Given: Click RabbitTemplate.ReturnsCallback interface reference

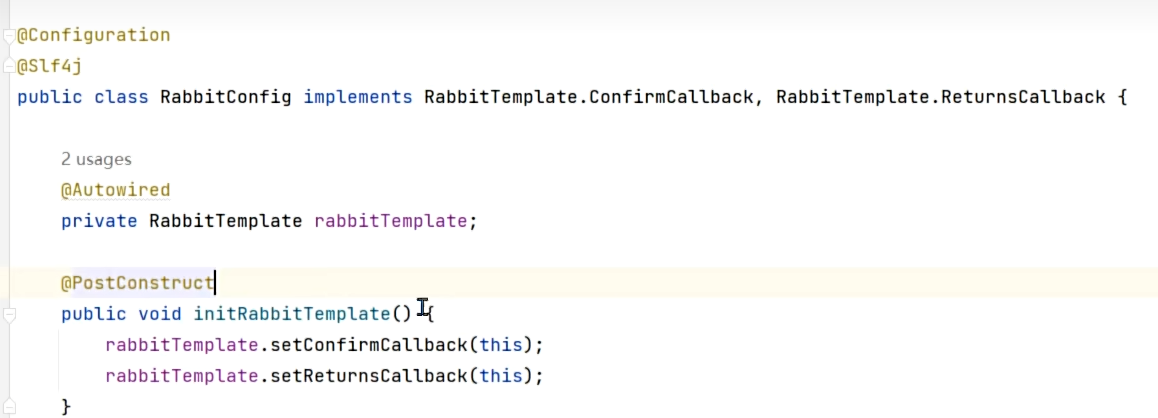Looking at the screenshot, I should point(941,97).
